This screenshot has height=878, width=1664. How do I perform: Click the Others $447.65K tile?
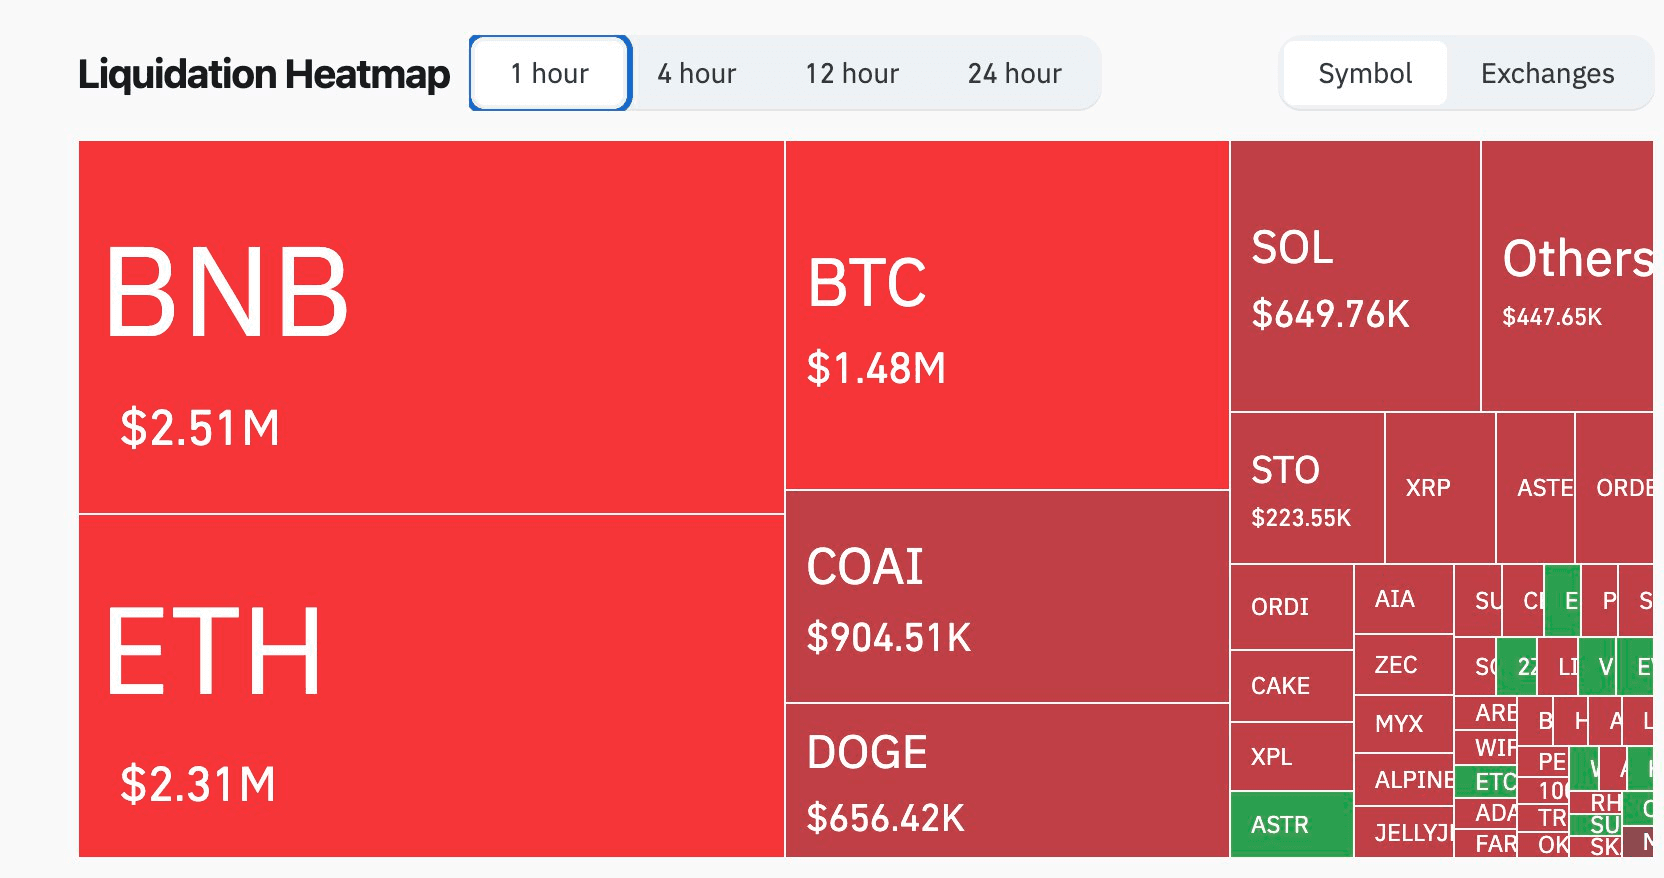click(x=1567, y=276)
